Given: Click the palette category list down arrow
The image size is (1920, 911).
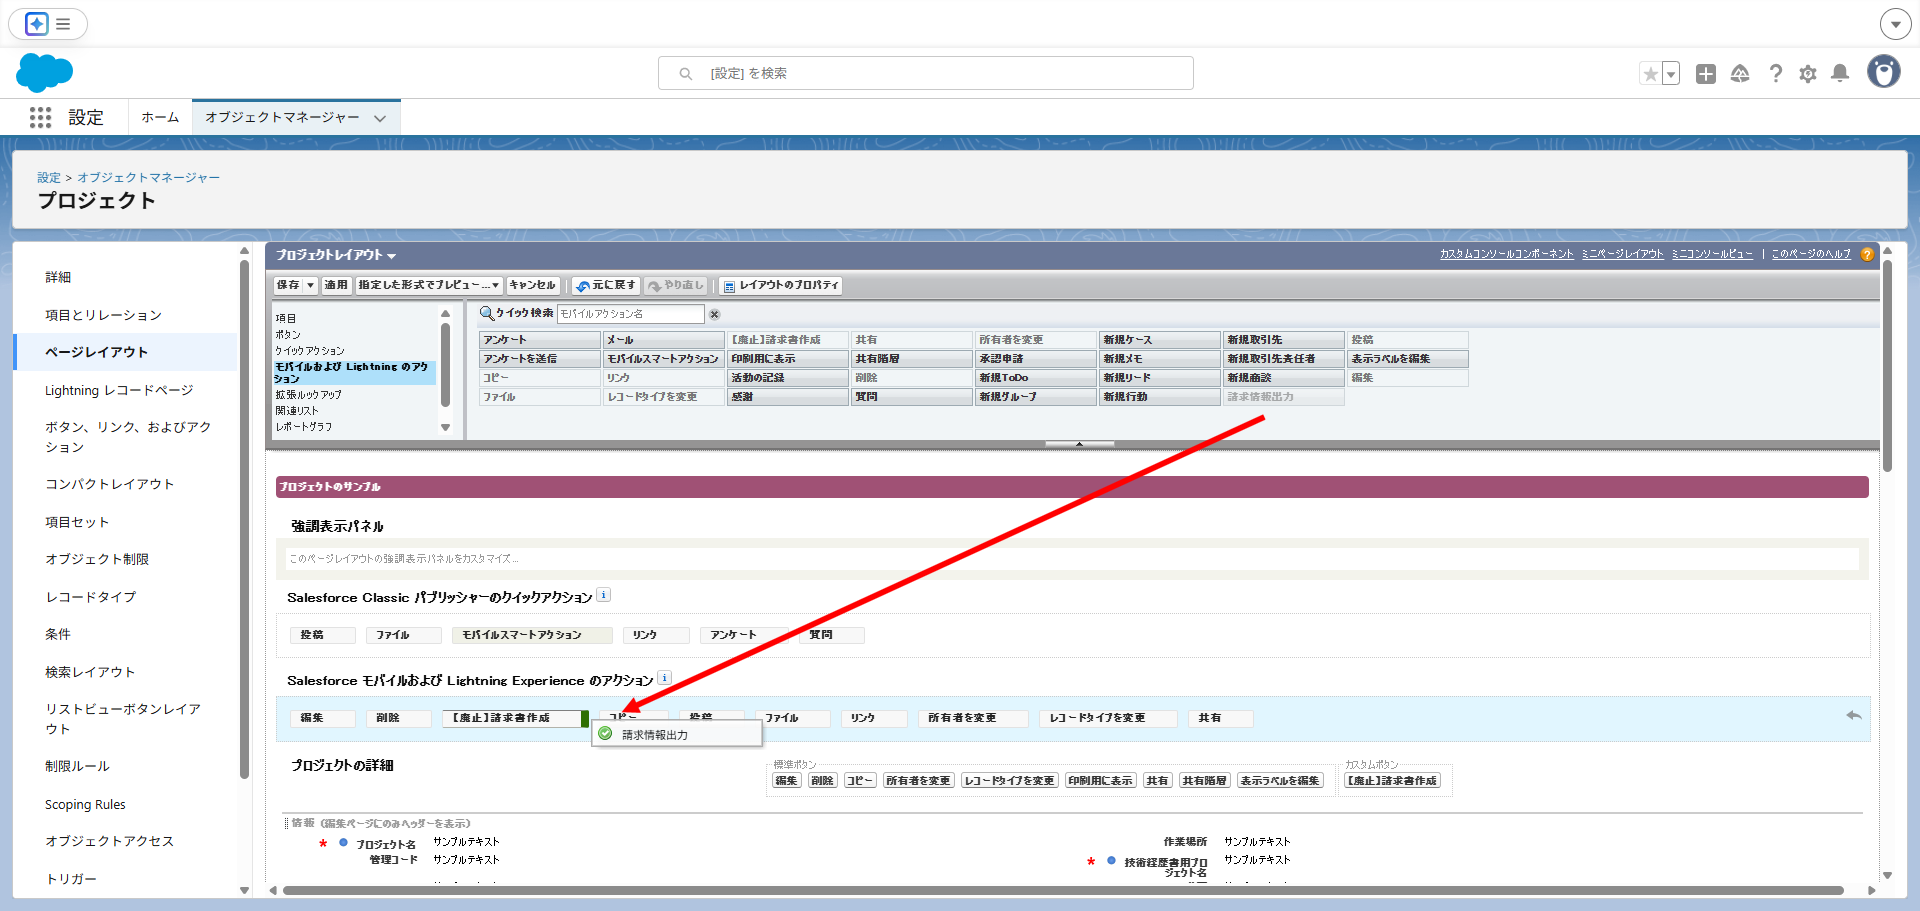Looking at the screenshot, I should (445, 427).
